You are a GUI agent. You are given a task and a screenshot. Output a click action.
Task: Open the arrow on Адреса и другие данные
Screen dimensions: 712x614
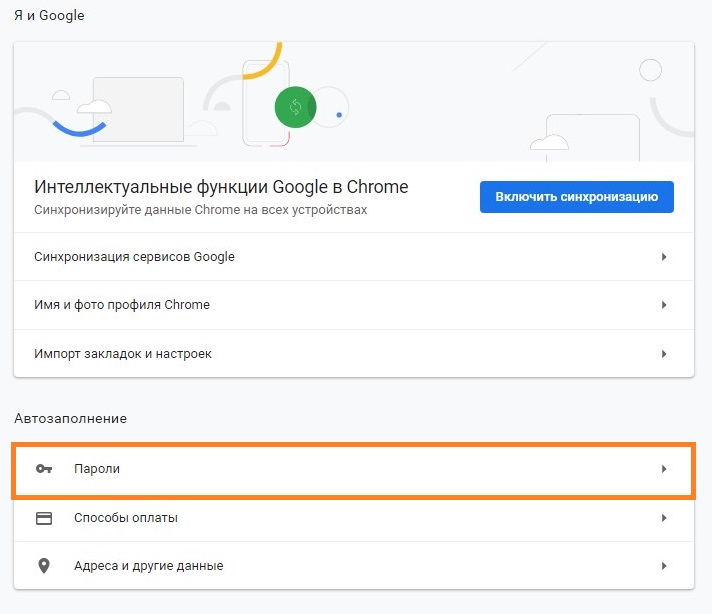pyautogui.click(x=664, y=566)
